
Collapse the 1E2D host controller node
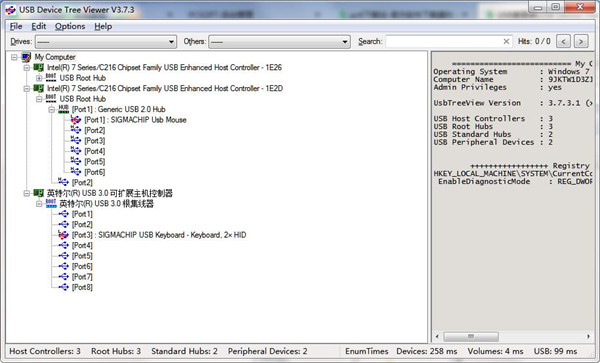pos(26,88)
